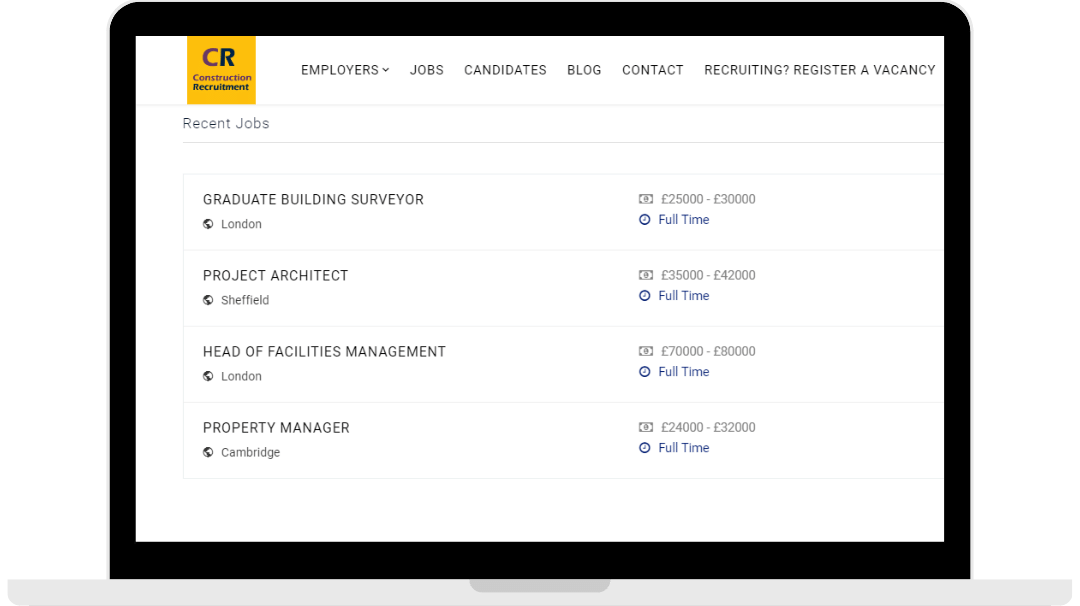Click clock icon in Graduate Building Surveyor row

(645, 220)
